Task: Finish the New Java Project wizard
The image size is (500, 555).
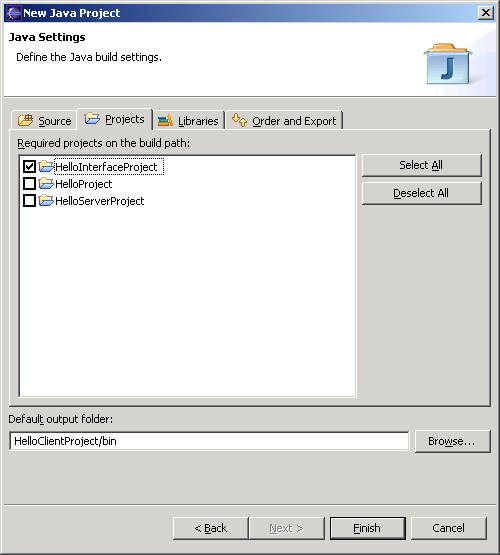Action: click(x=367, y=528)
